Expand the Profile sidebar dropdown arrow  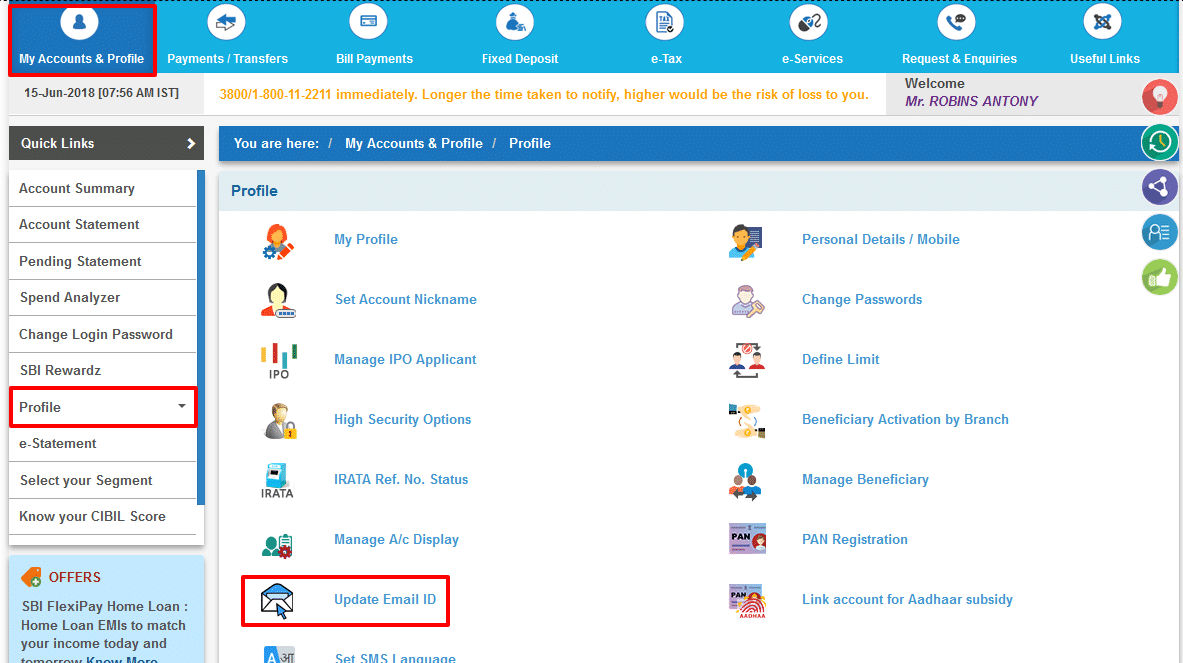tap(182, 407)
